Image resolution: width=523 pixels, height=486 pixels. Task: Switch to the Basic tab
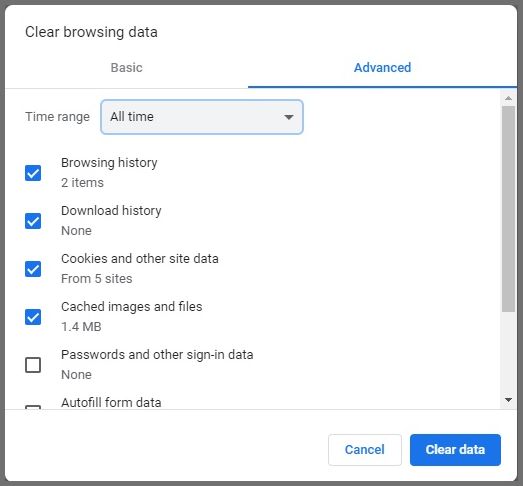point(126,68)
